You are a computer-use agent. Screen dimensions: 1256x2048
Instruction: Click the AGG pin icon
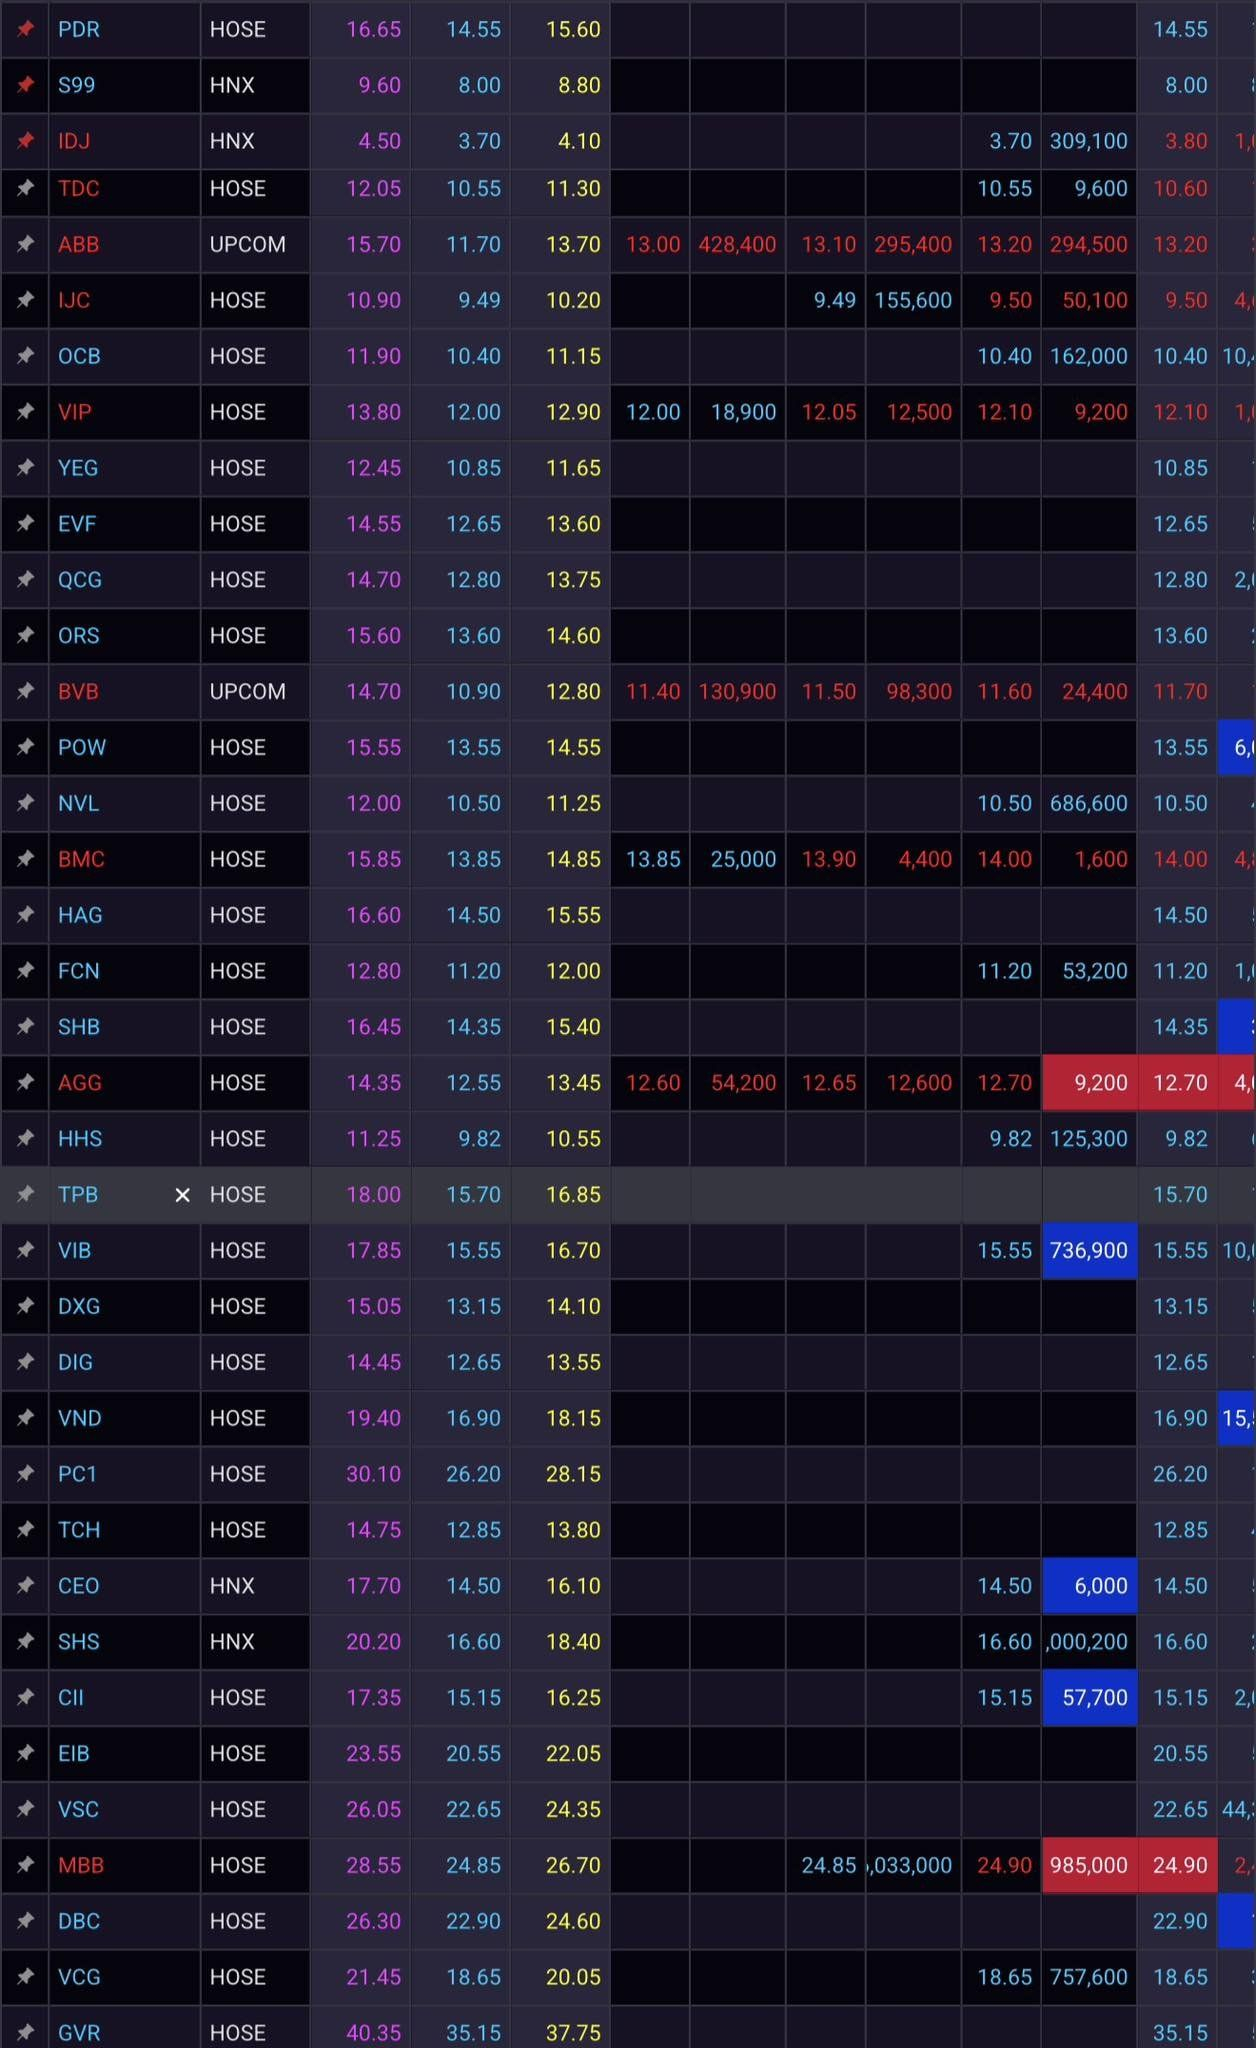tap(25, 1084)
